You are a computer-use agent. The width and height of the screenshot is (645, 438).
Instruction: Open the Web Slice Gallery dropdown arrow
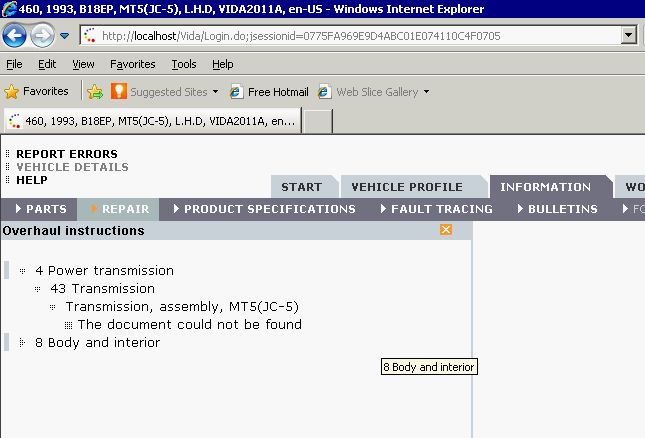(x=427, y=92)
